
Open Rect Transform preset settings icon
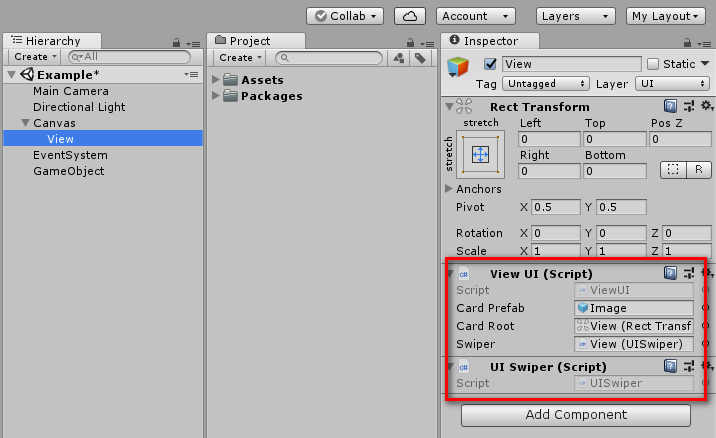689,106
